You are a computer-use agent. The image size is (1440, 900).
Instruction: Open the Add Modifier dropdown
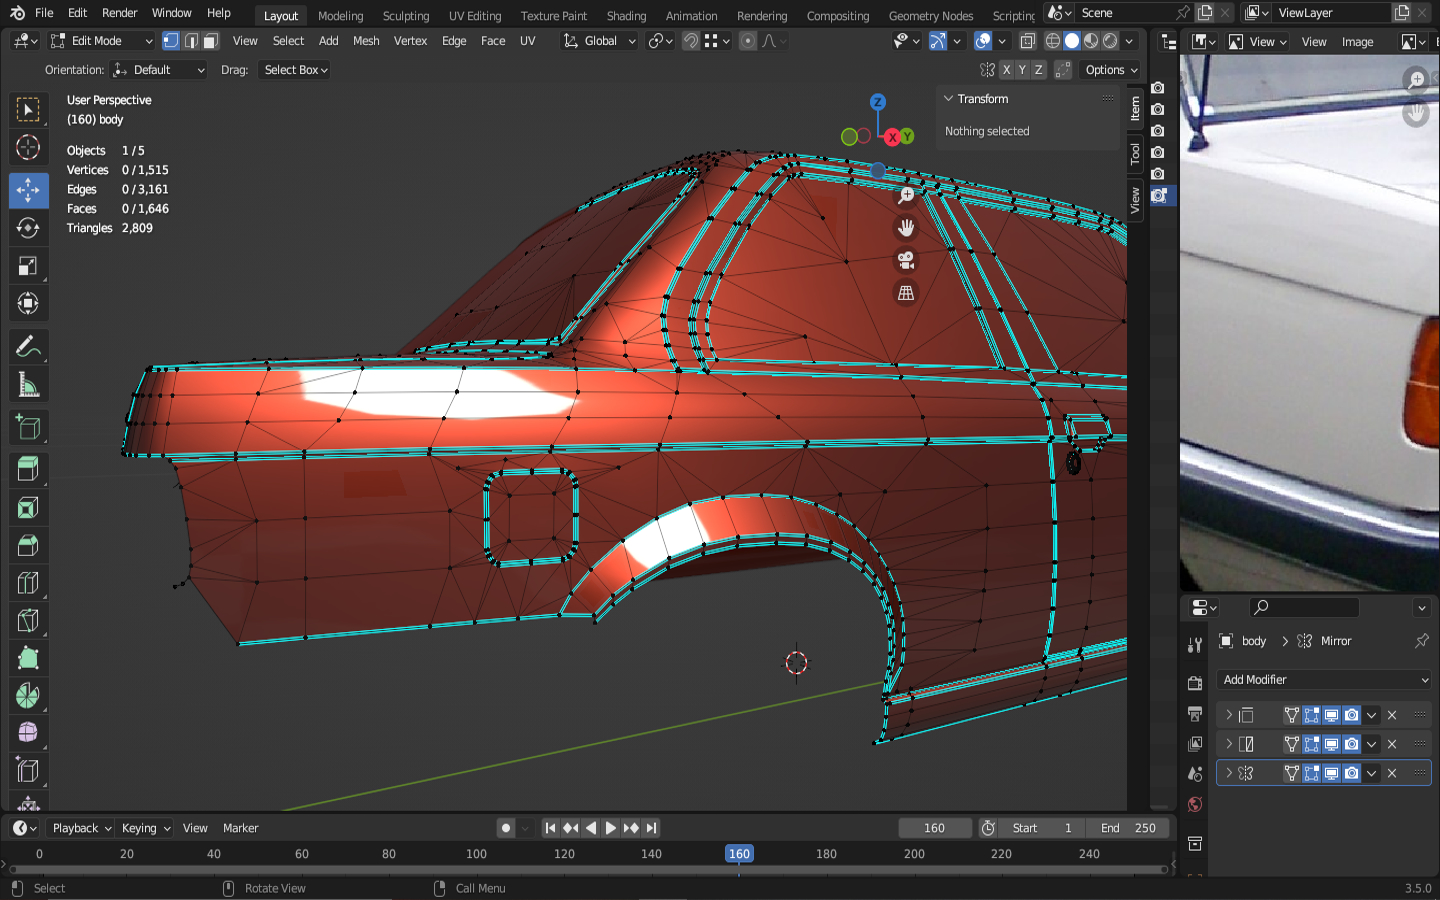click(x=1324, y=680)
